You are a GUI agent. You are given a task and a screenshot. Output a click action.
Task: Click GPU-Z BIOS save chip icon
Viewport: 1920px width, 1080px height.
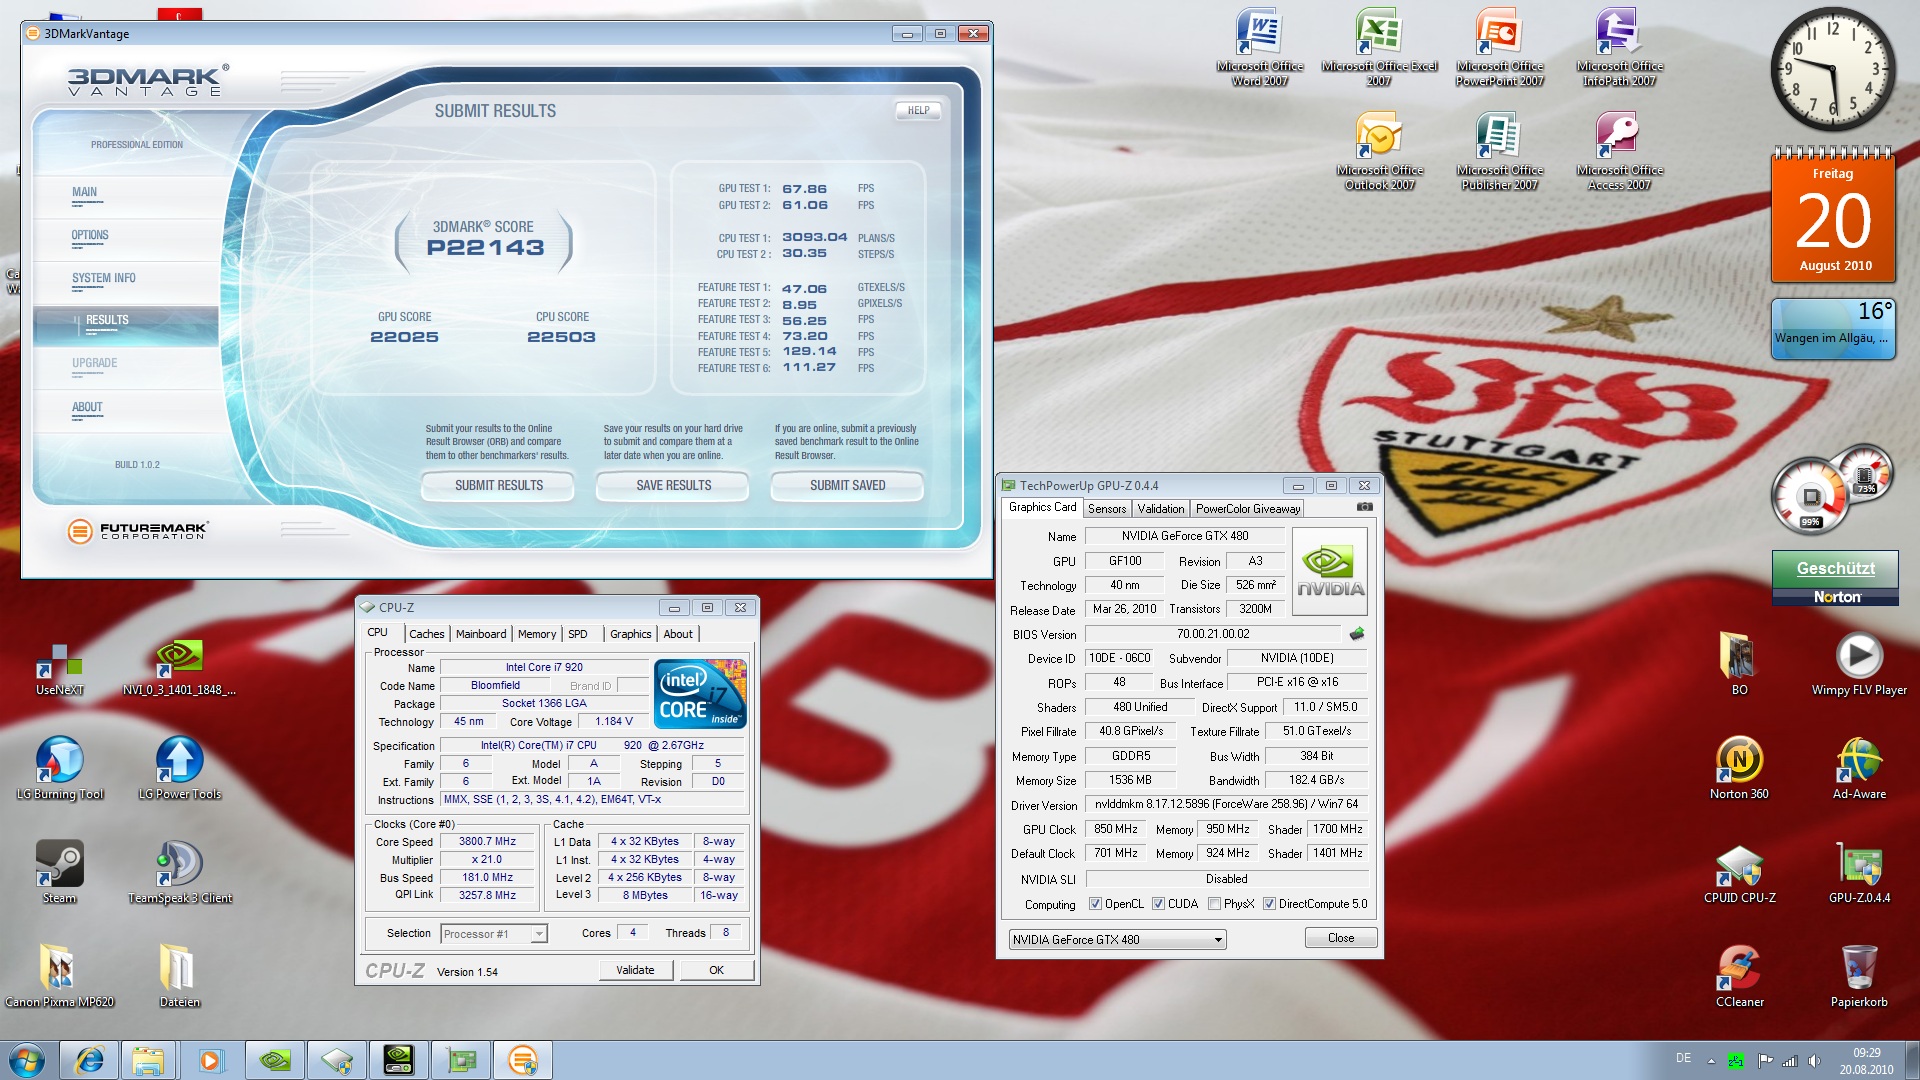[x=1357, y=633]
